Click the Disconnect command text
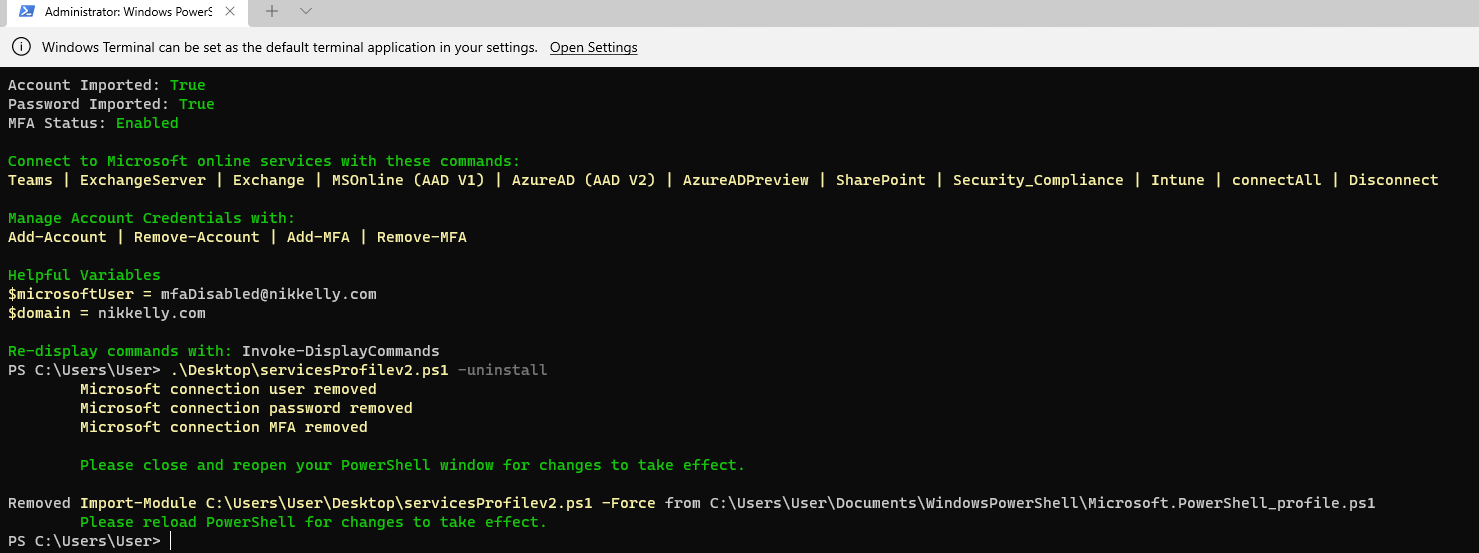 coord(1394,180)
